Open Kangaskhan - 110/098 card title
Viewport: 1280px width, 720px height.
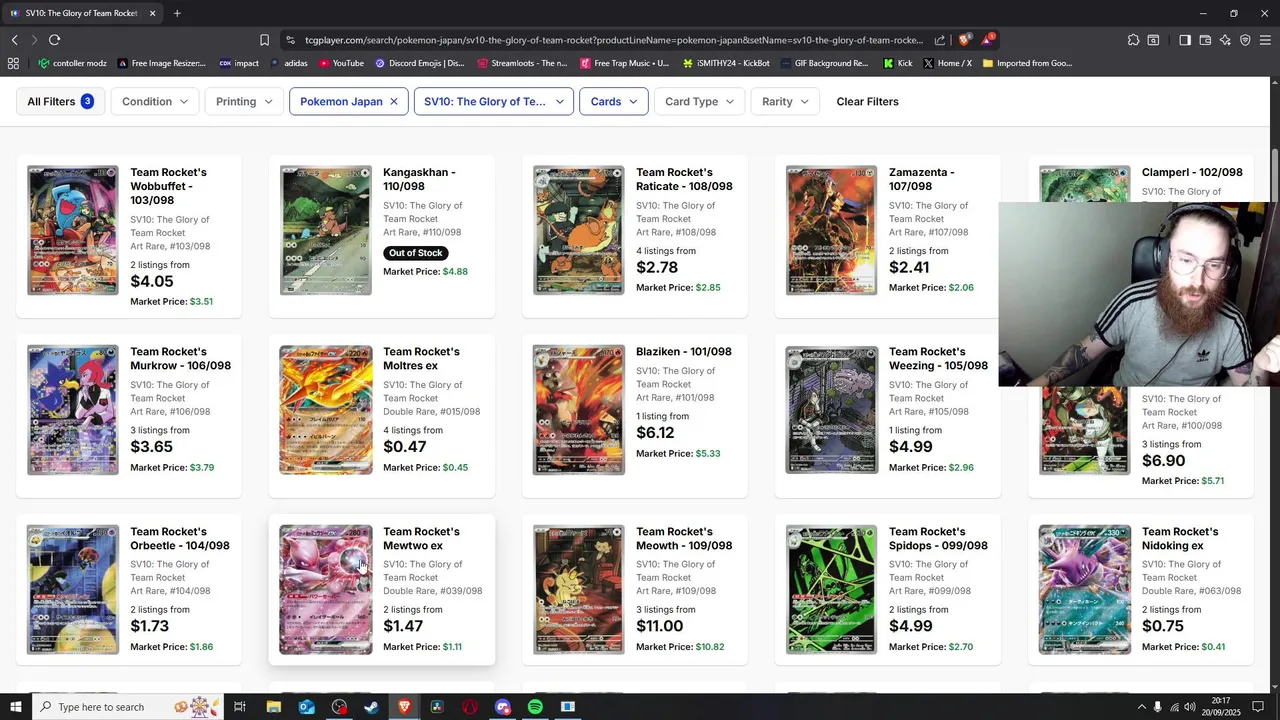click(419, 179)
